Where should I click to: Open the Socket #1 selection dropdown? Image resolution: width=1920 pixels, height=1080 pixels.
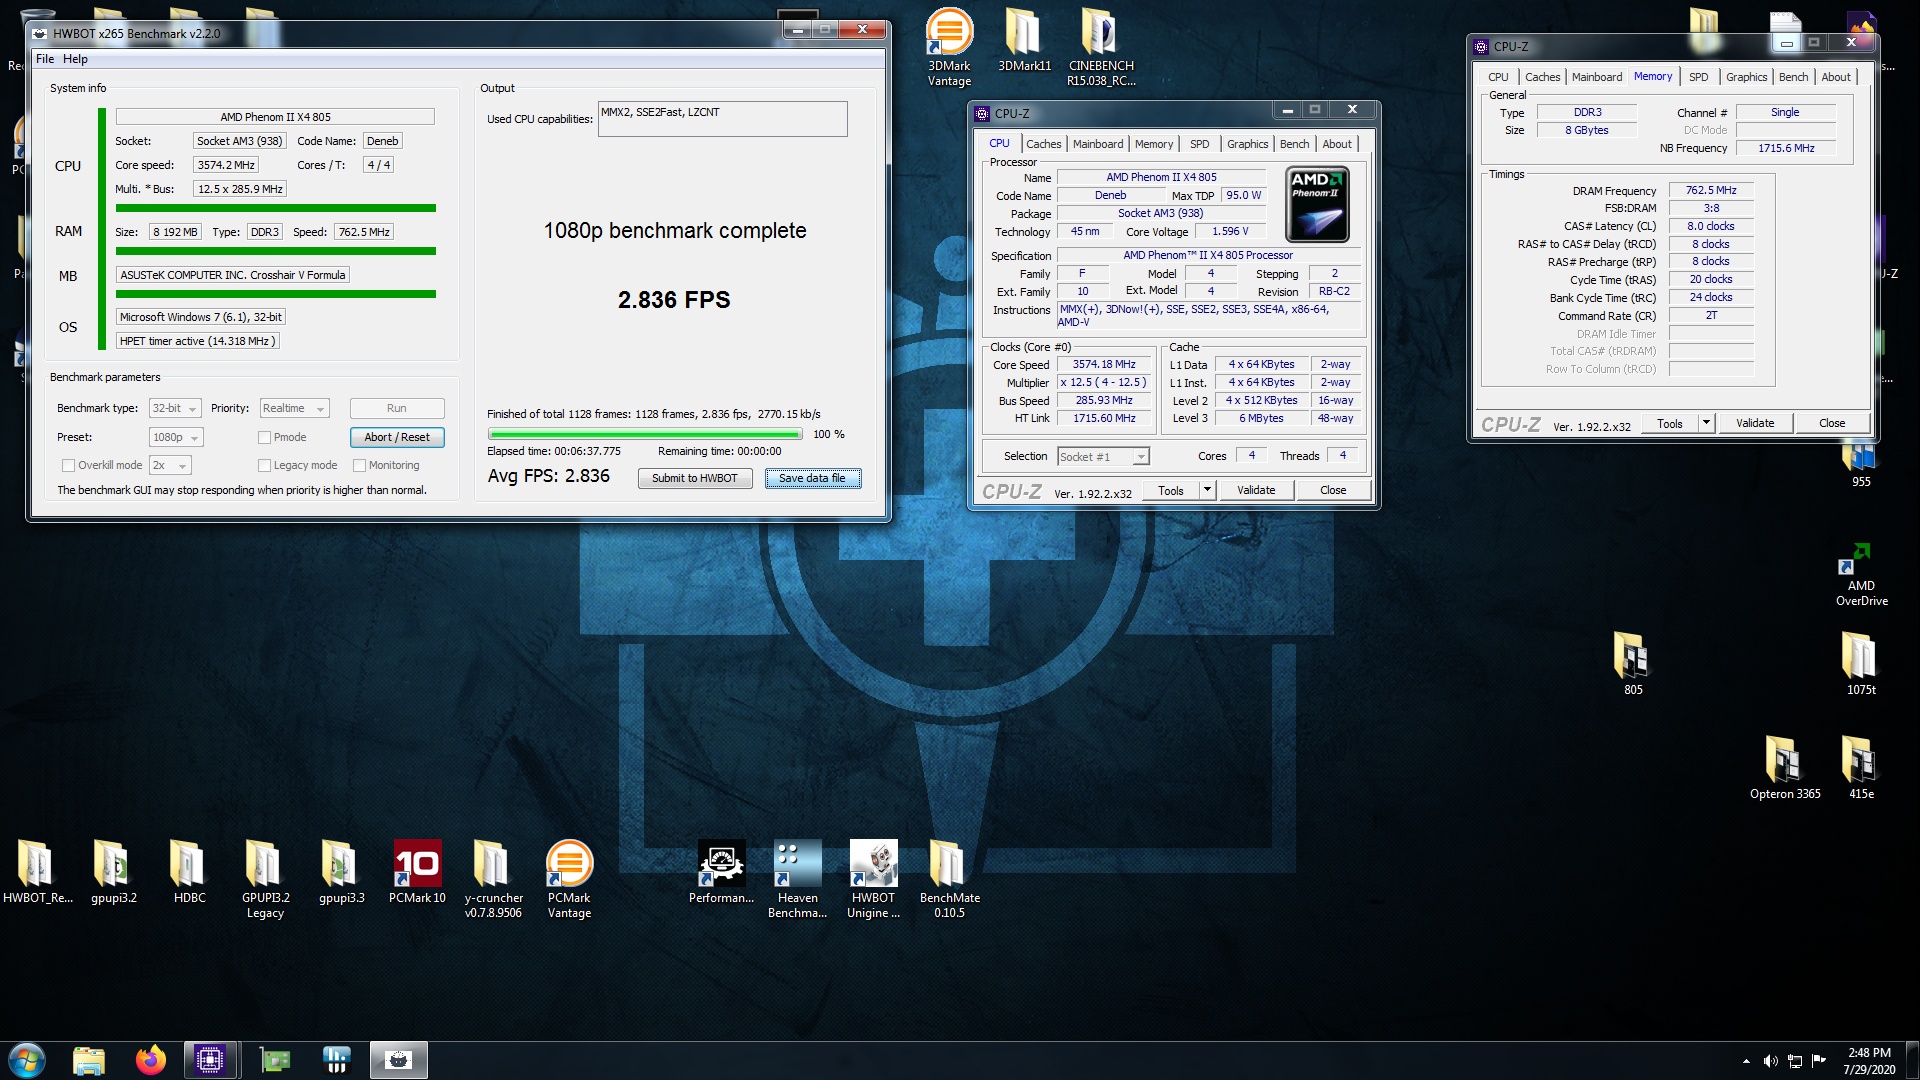[x=1103, y=456]
